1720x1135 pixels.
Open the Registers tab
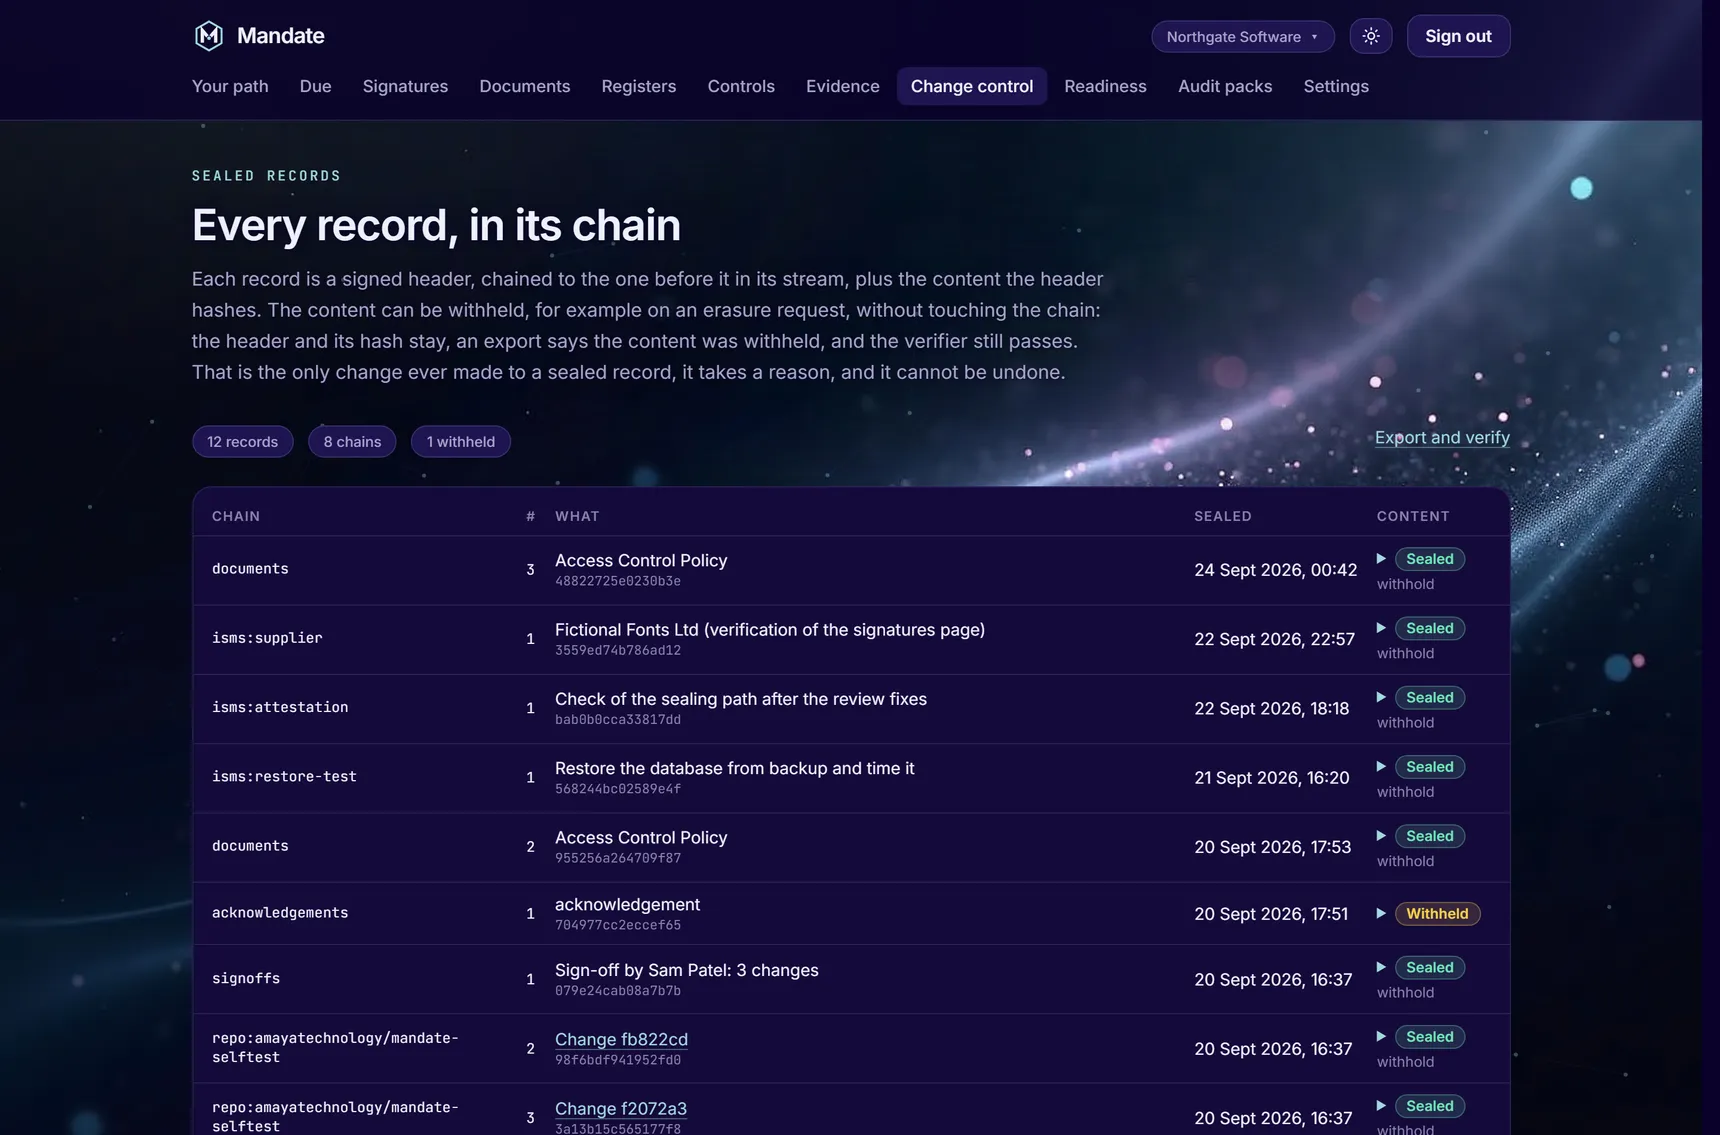click(x=639, y=86)
